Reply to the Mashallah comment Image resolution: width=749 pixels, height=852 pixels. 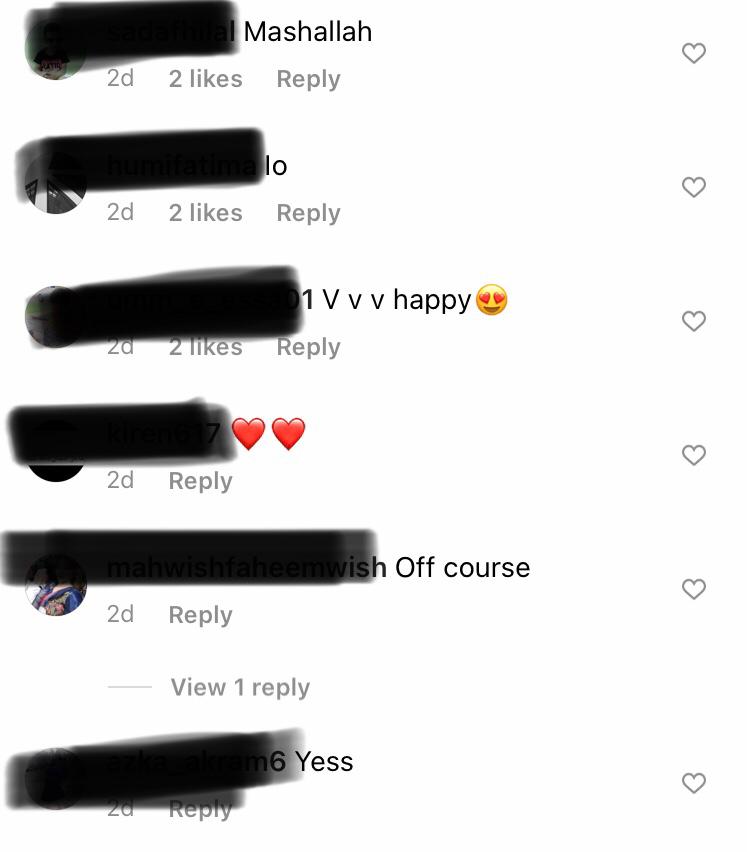(x=308, y=79)
